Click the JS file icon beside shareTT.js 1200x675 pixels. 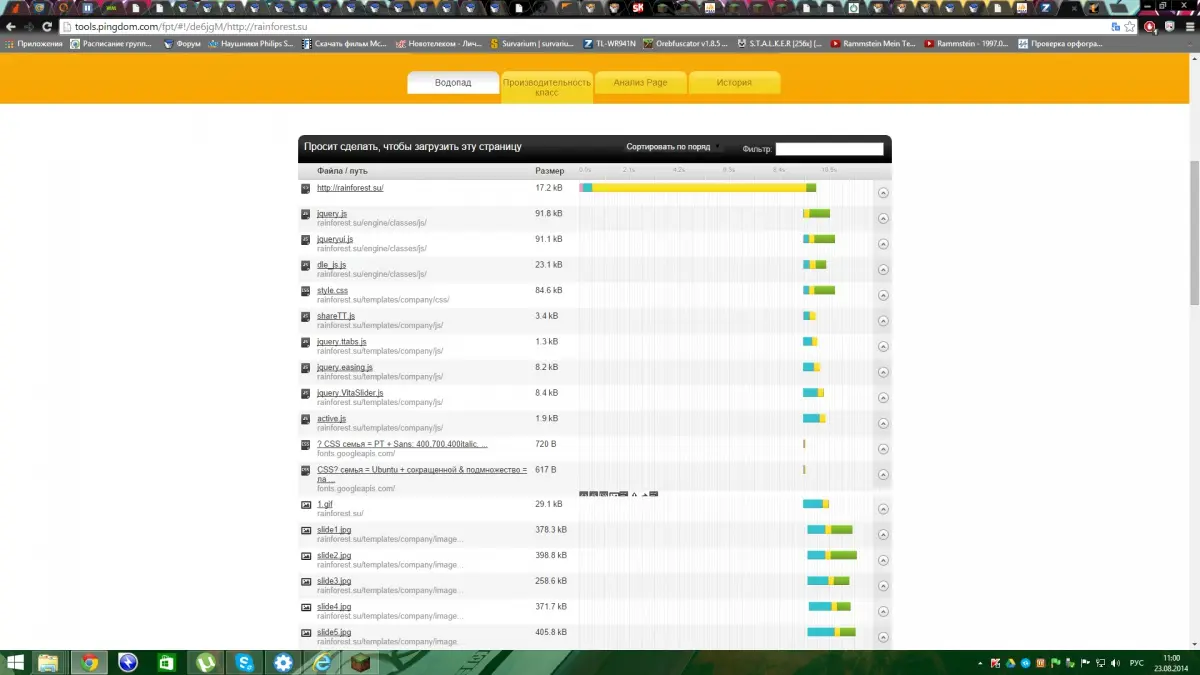pyautogui.click(x=306, y=317)
